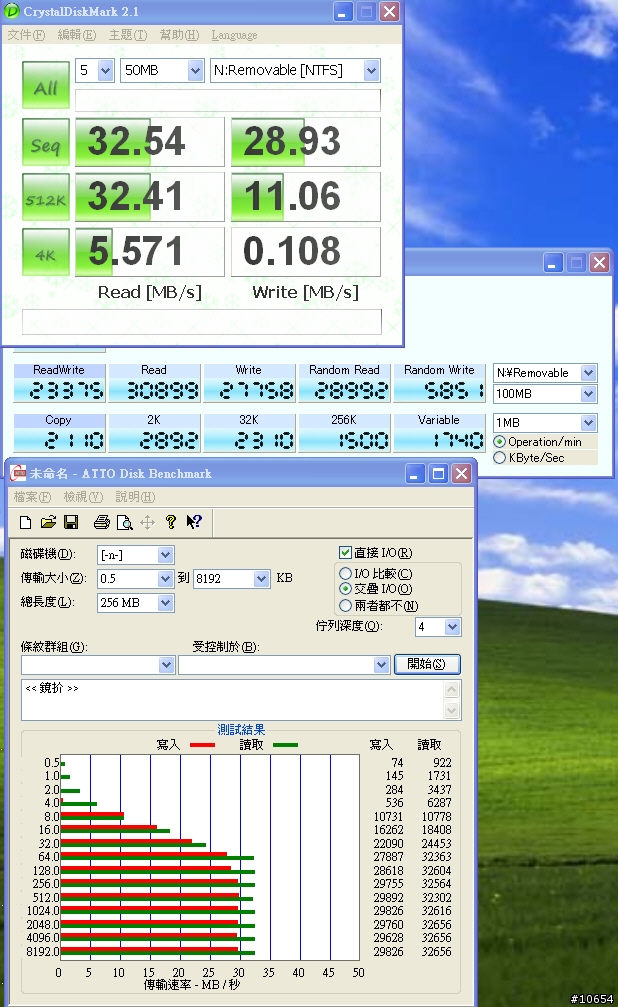Select the 兩者都不 radio button

(x=345, y=606)
